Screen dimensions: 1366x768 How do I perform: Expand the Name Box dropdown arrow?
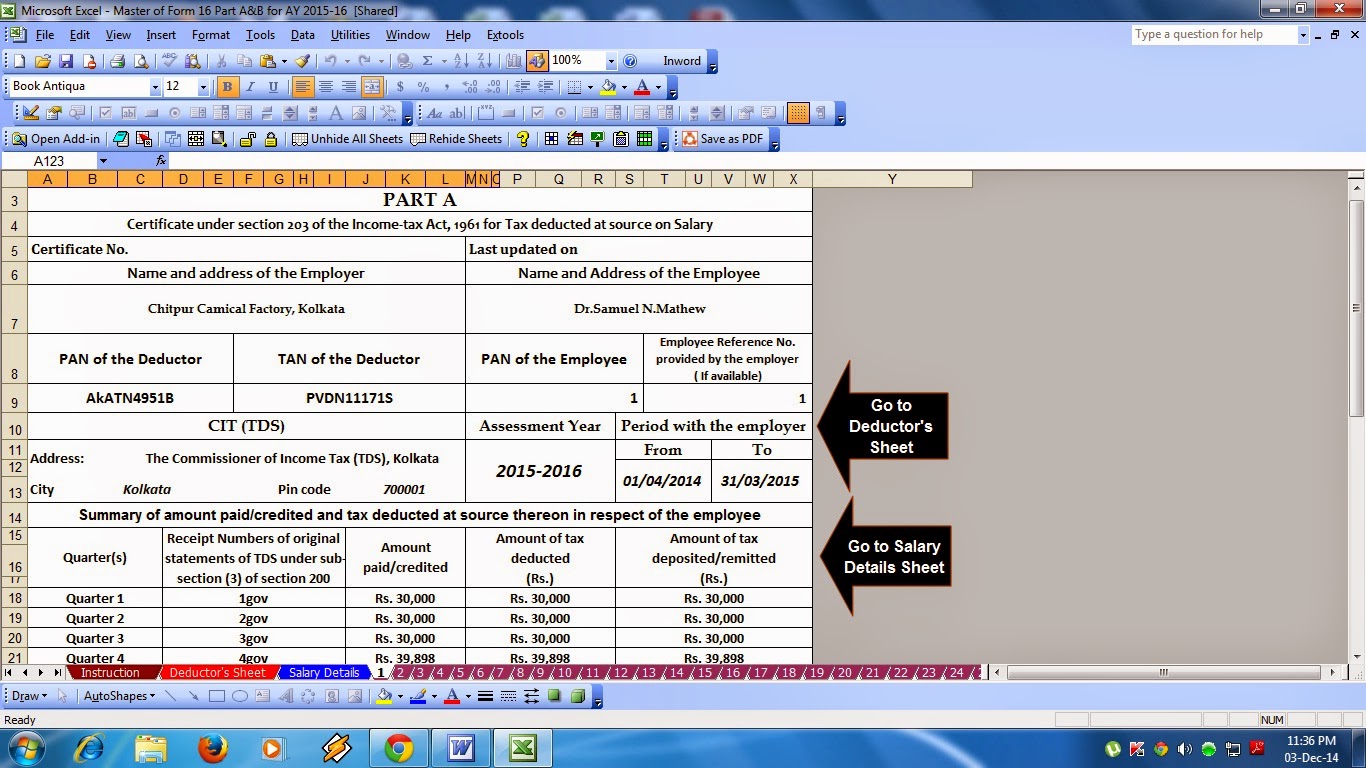point(102,161)
